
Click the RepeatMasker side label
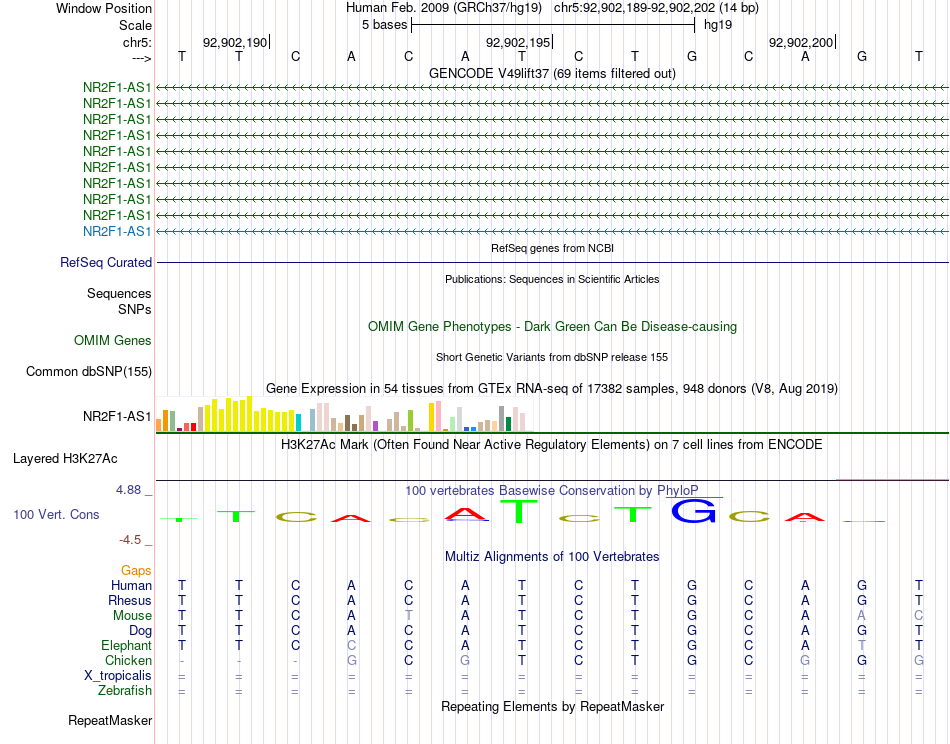point(110,720)
